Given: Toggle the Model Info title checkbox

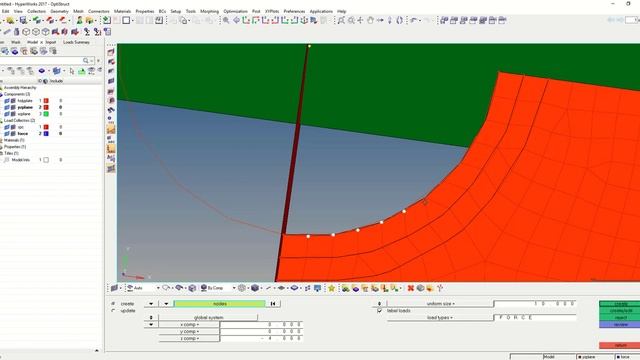Looking at the screenshot, I should click(x=46, y=160).
